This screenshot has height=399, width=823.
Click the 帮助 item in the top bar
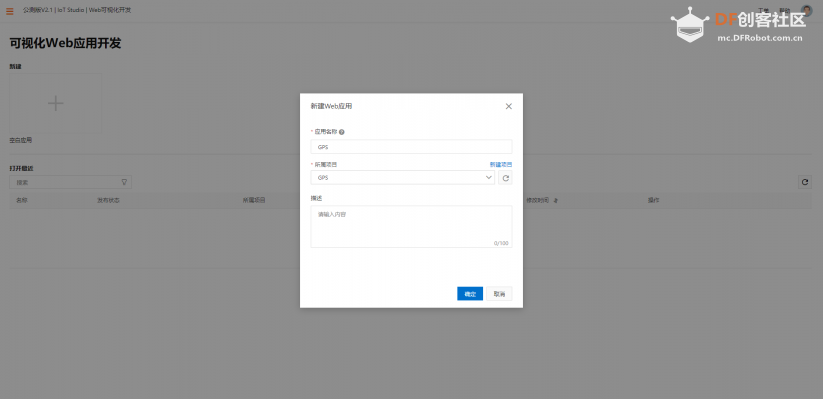pos(785,10)
